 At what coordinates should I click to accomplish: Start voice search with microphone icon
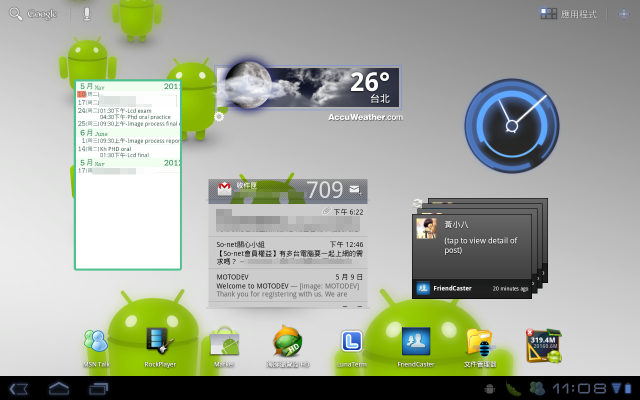87,14
